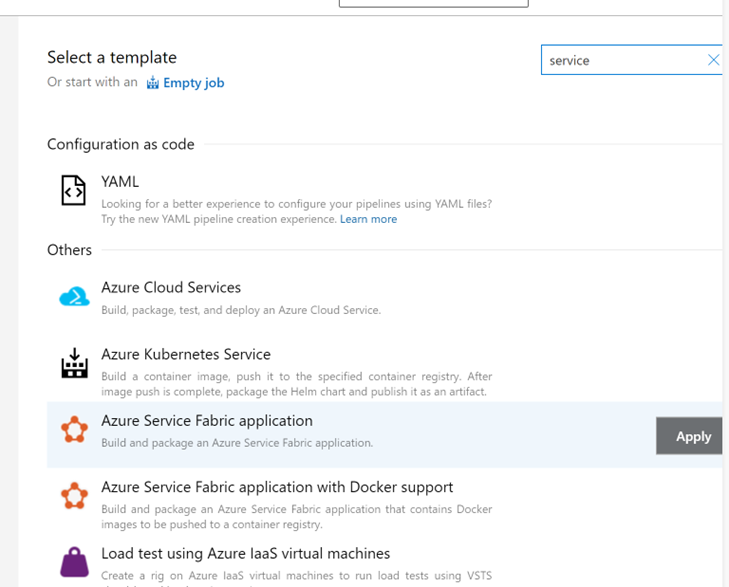
Task: Click the Service Fabric with Docker icon
Action: point(74,497)
